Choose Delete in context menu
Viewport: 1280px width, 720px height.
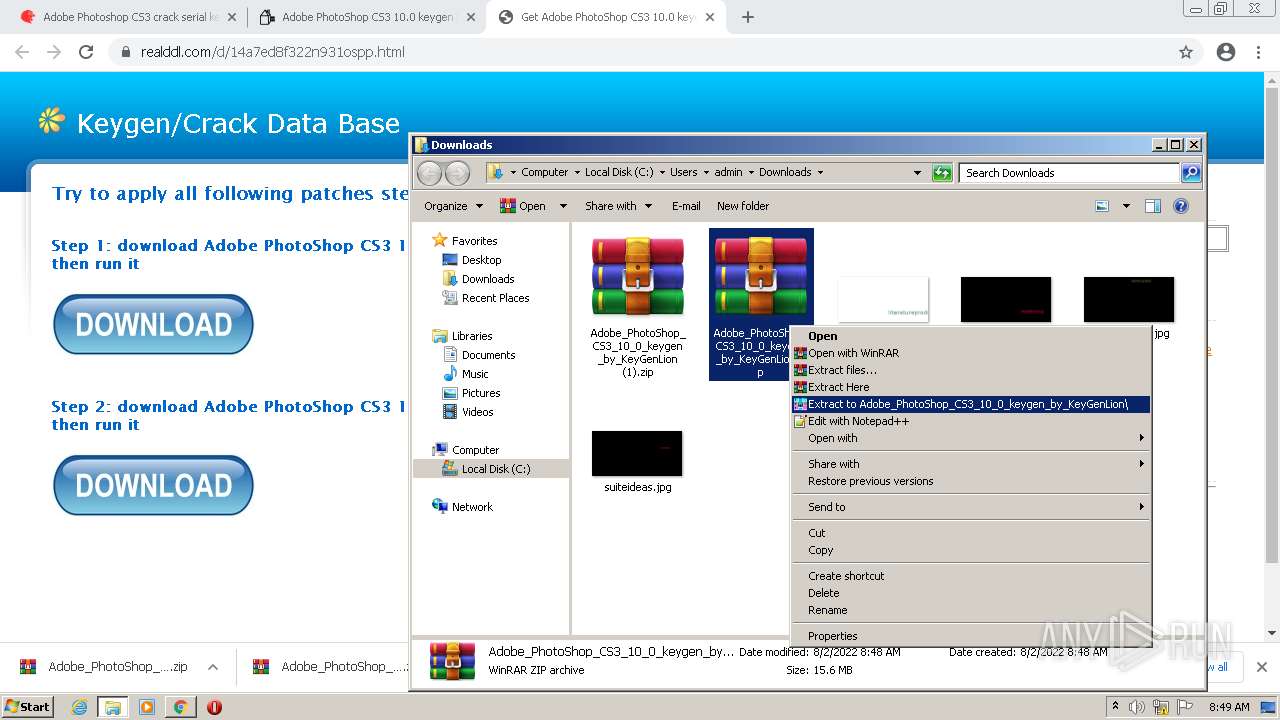tap(970, 593)
